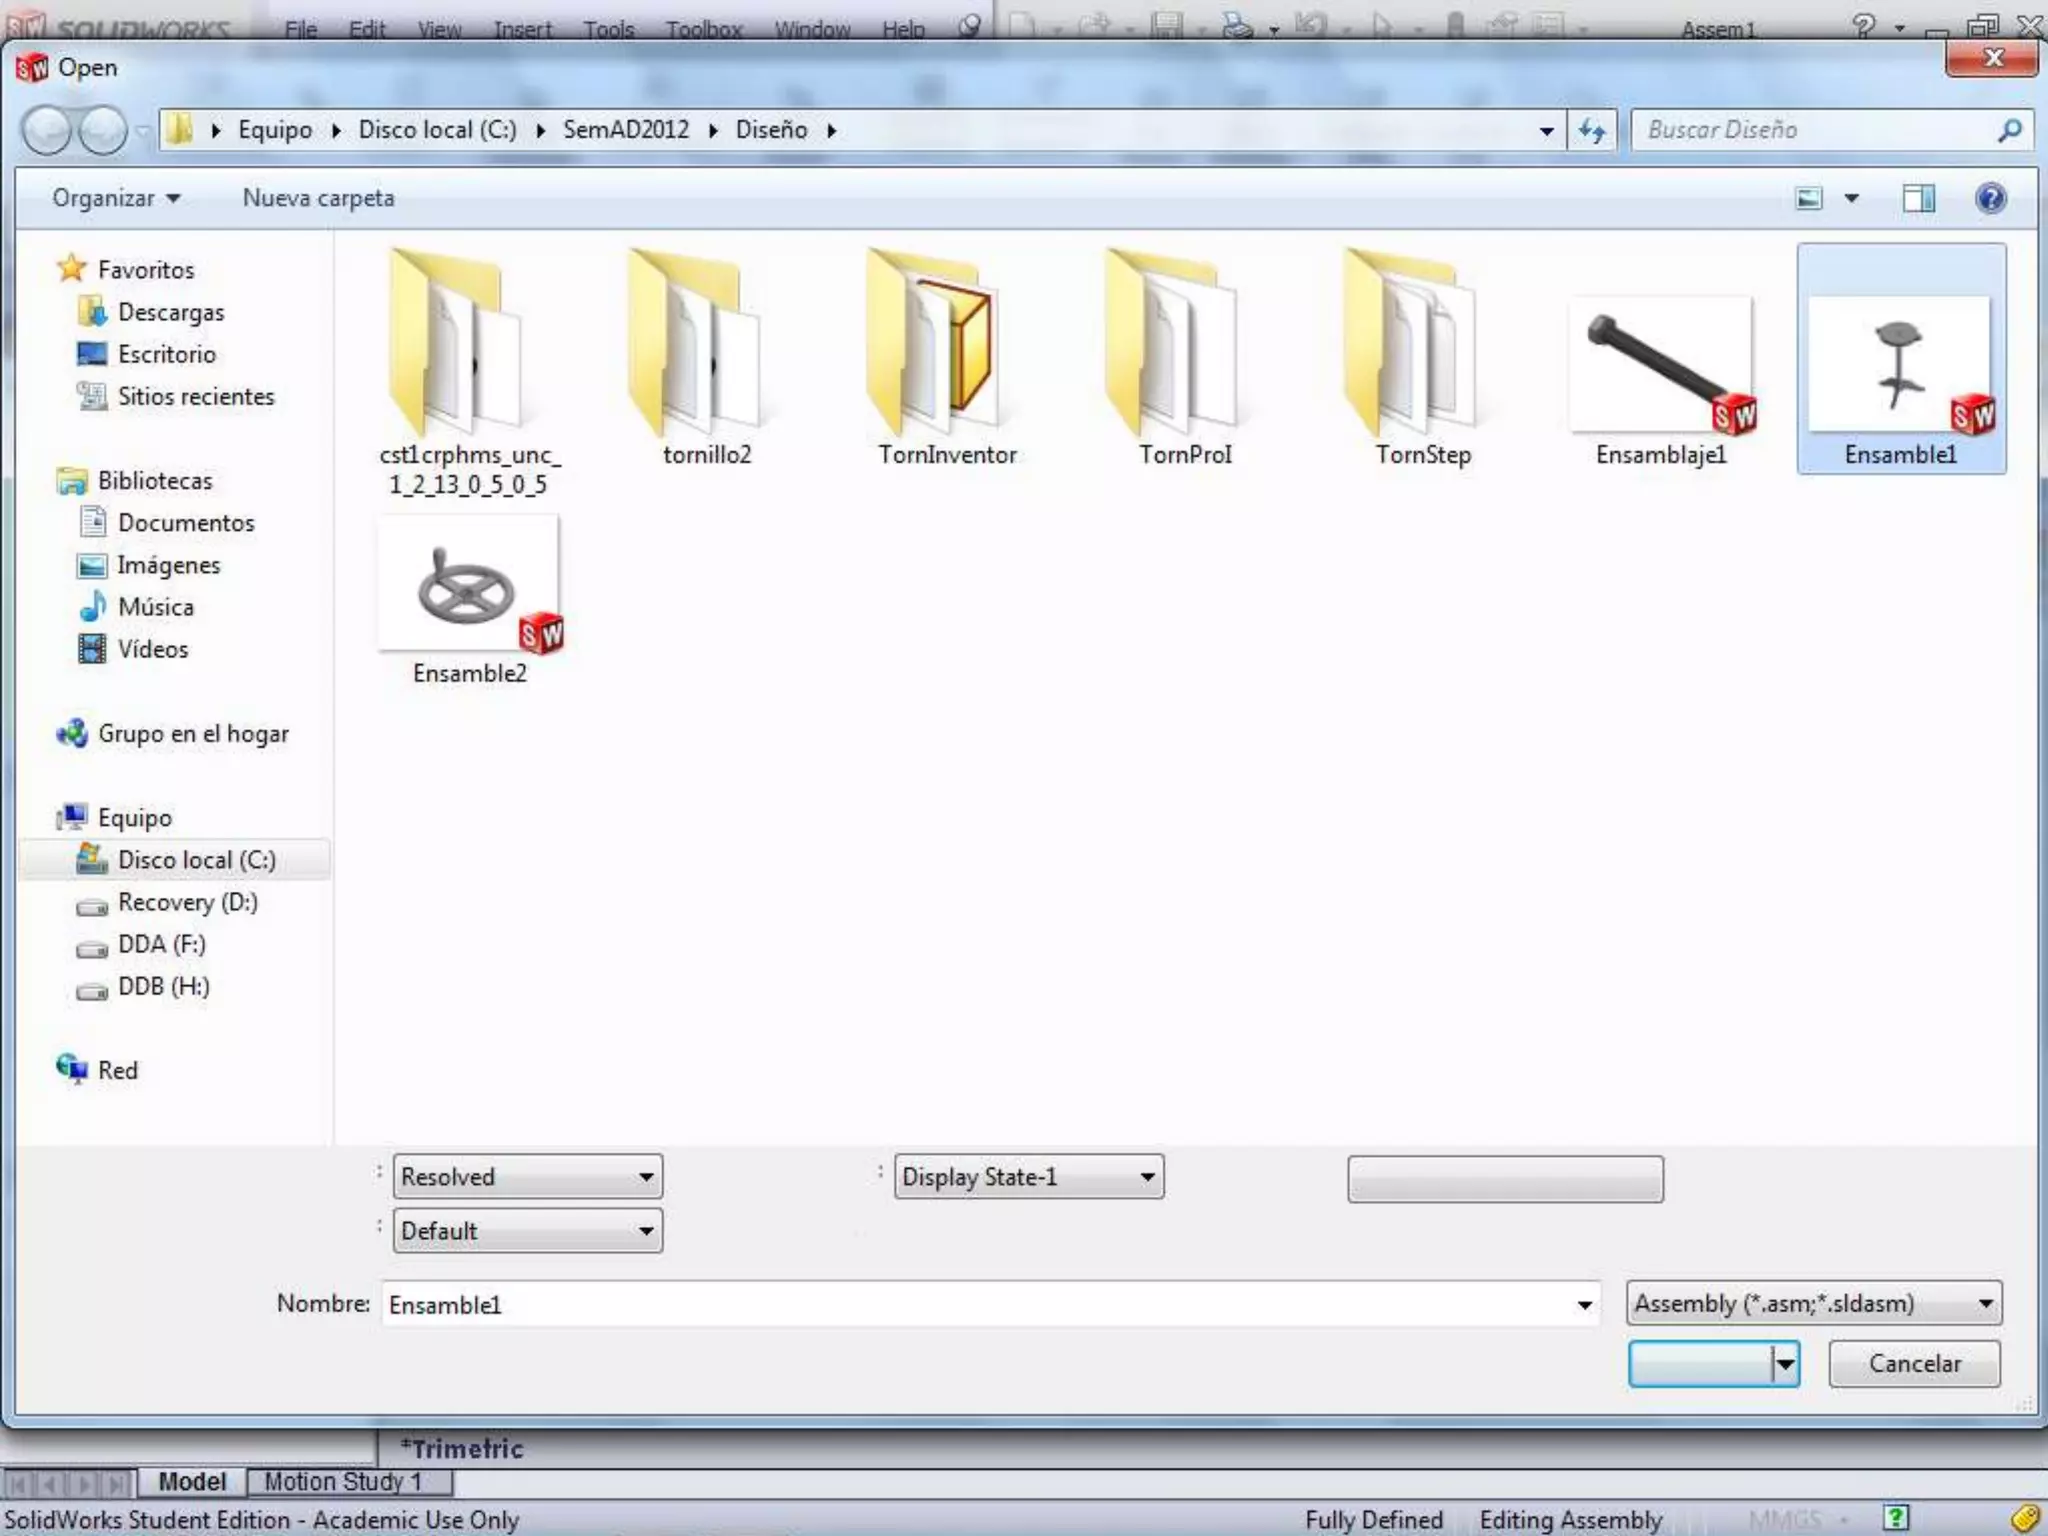Expand the Resolved mode dropdown
Image resolution: width=2048 pixels, height=1536 pixels.
(x=646, y=1177)
